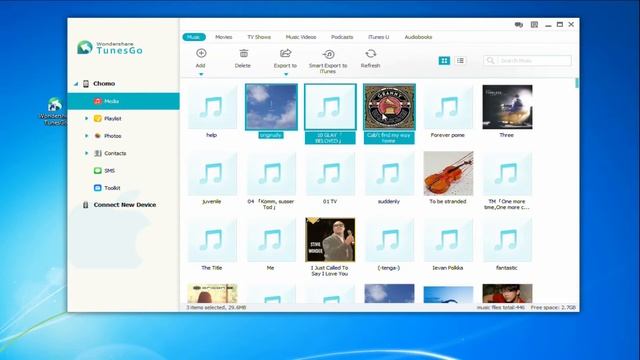Expand the Playlist tree node
The image size is (640, 360).
click(x=86, y=118)
